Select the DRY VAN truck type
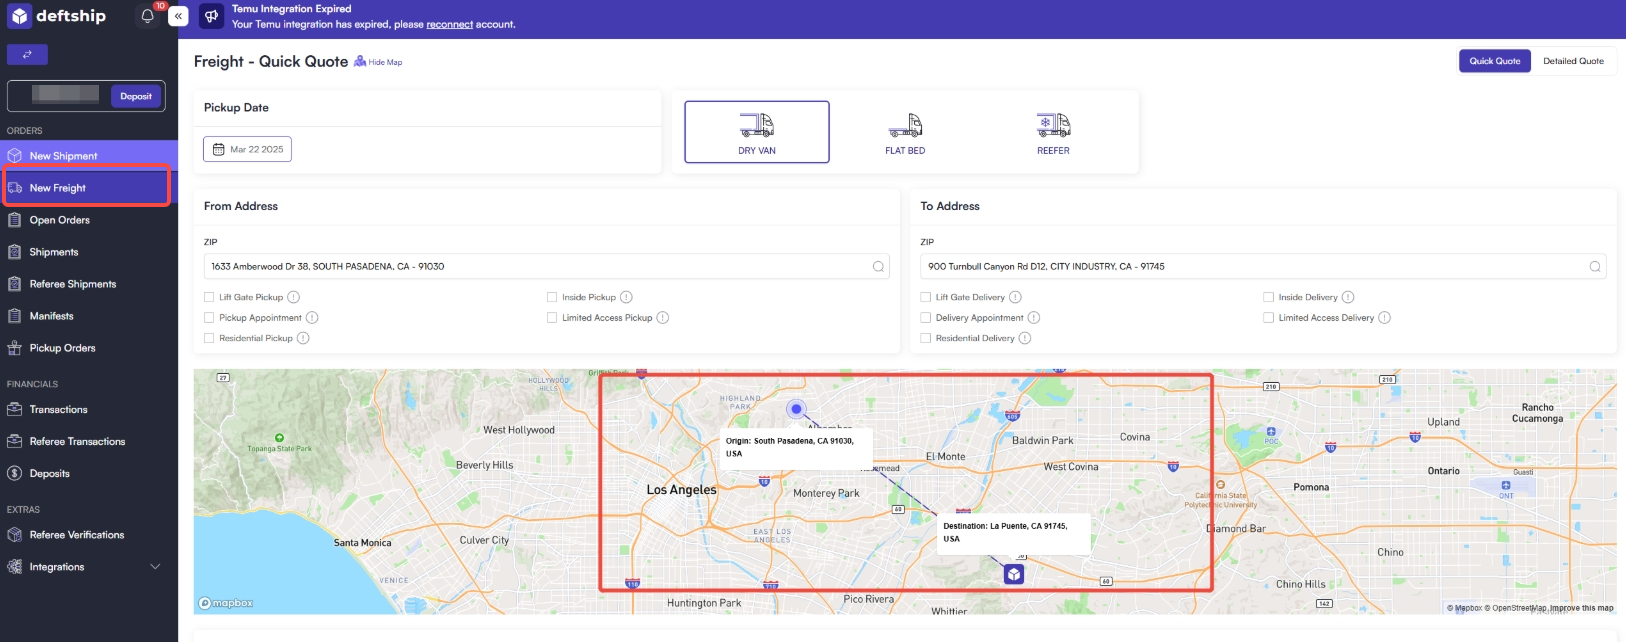Screen dimensions: 1626x642 tap(757, 132)
